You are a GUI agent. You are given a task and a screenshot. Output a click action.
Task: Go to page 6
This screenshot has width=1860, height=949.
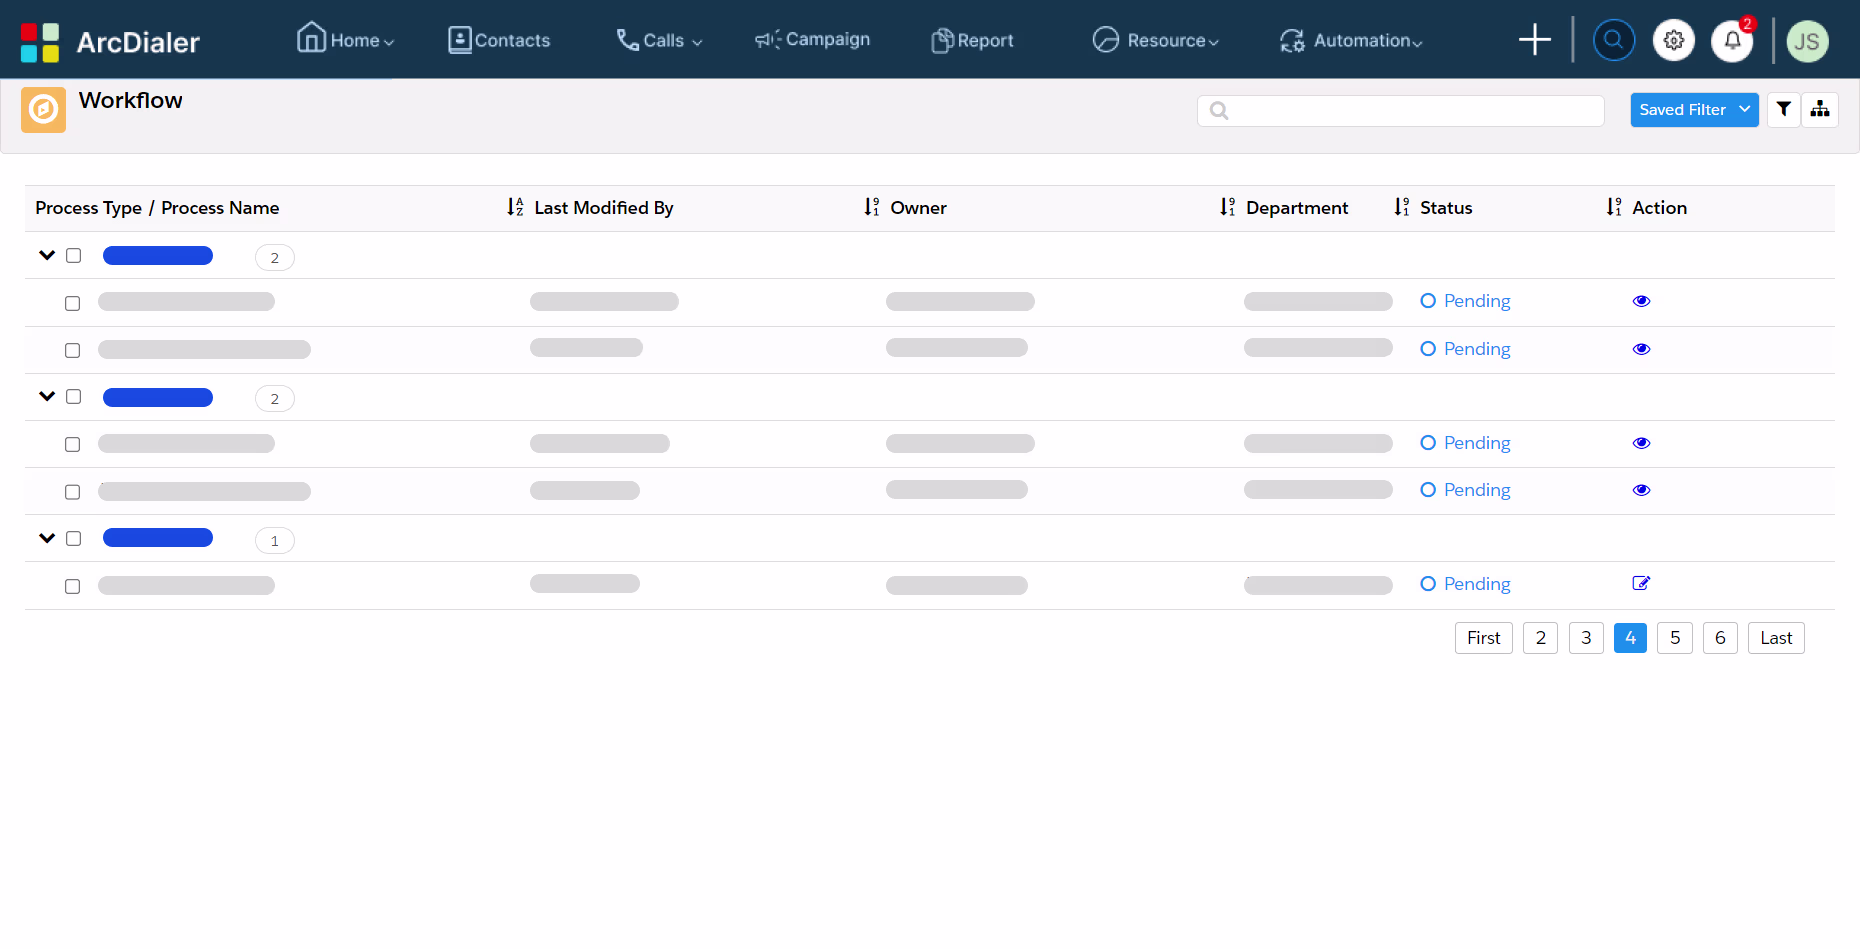point(1720,638)
